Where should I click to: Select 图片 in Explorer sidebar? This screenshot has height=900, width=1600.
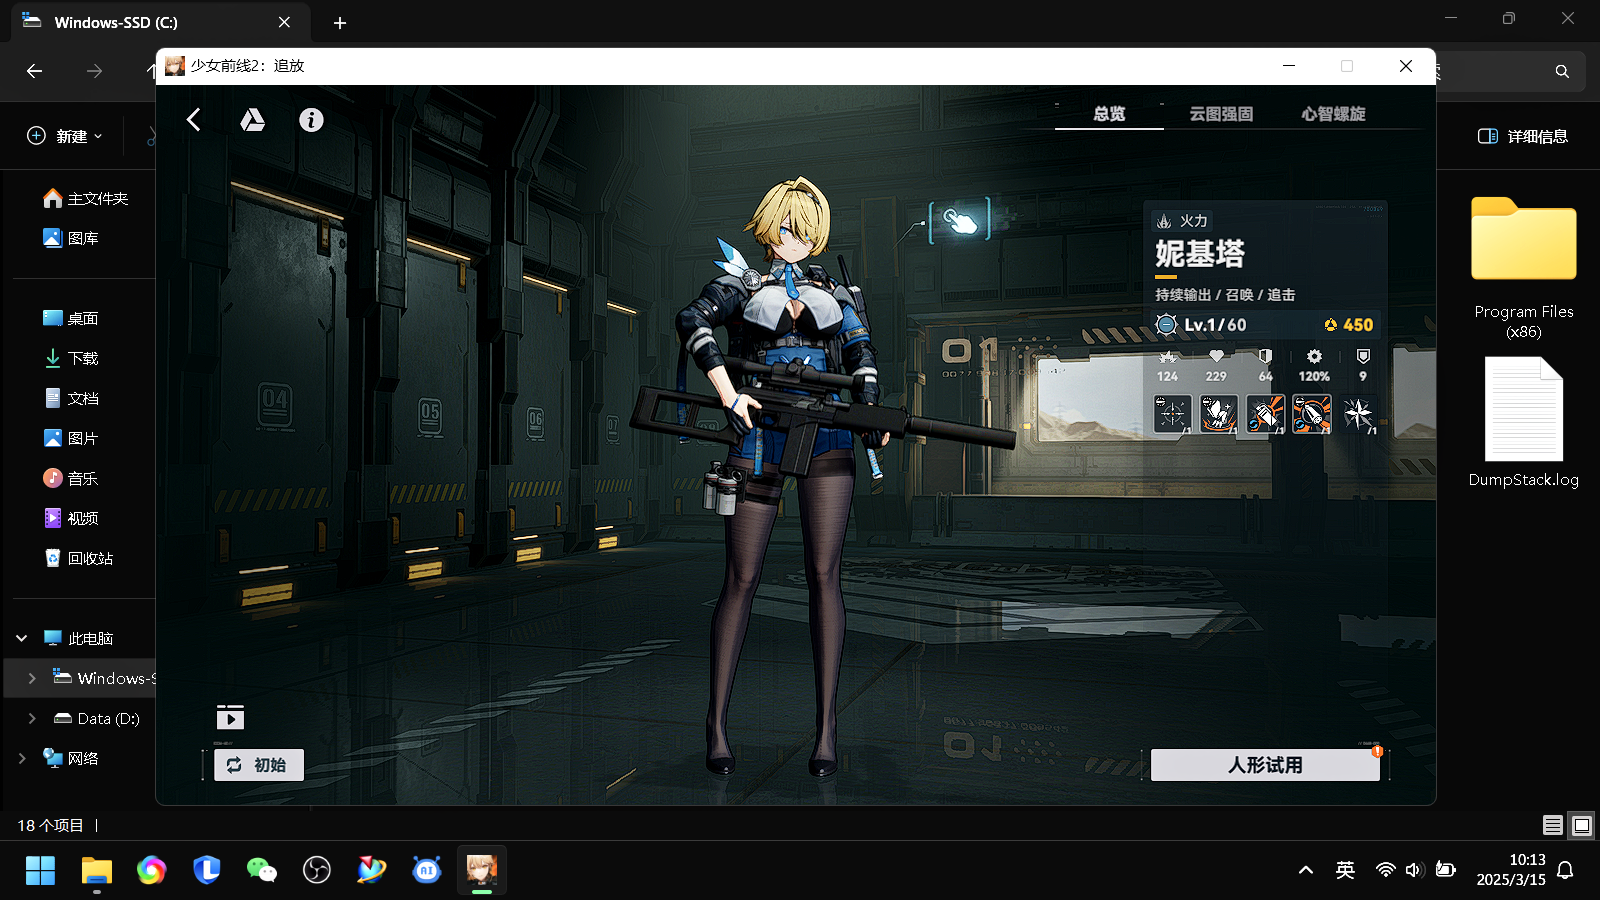pos(71,438)
